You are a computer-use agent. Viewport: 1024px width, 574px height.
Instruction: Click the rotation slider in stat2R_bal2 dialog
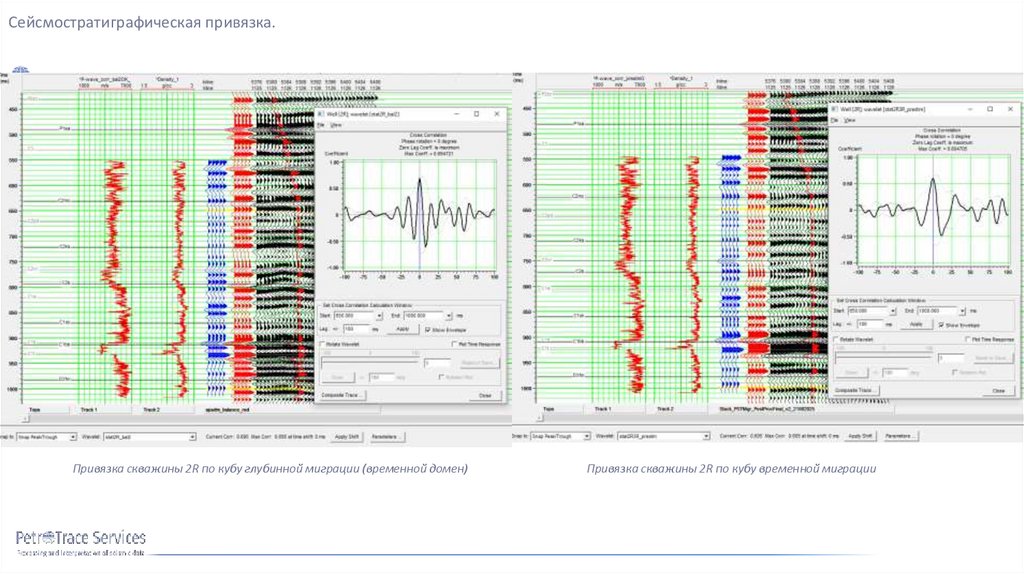click(370, 359)
